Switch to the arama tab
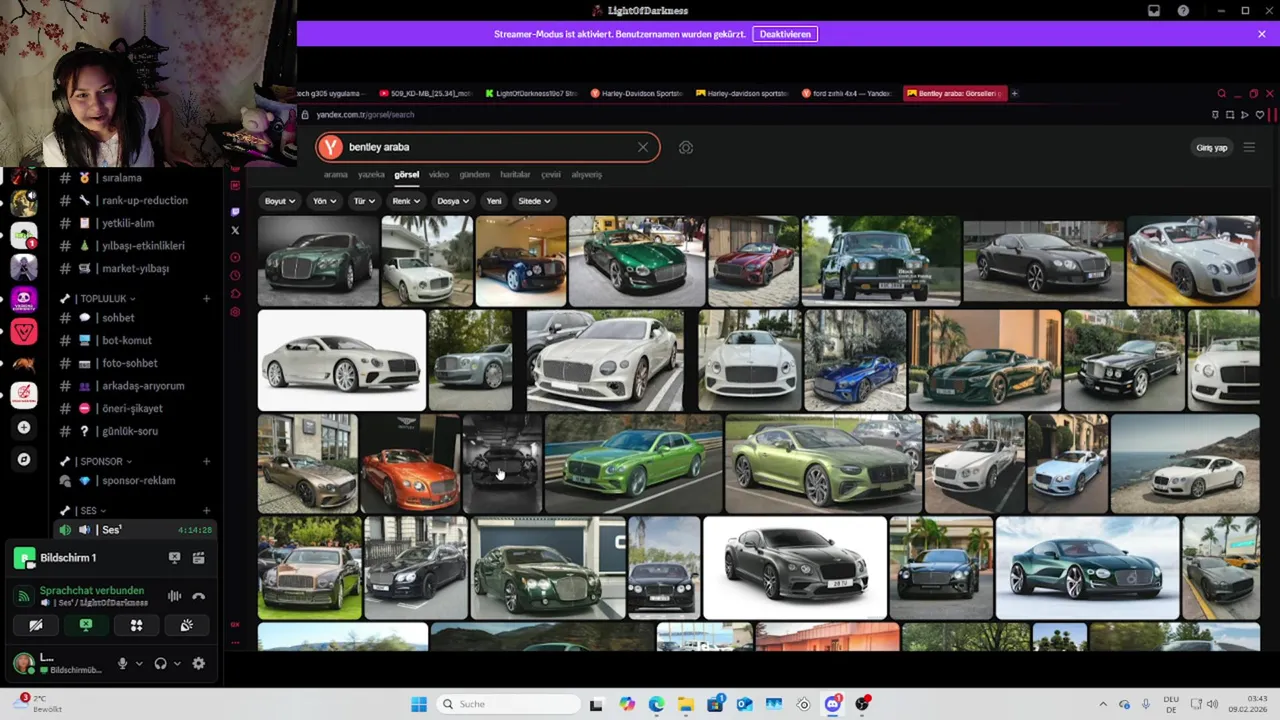The width and height of the screenshot is (1280, 720). (x=336, y=174)
